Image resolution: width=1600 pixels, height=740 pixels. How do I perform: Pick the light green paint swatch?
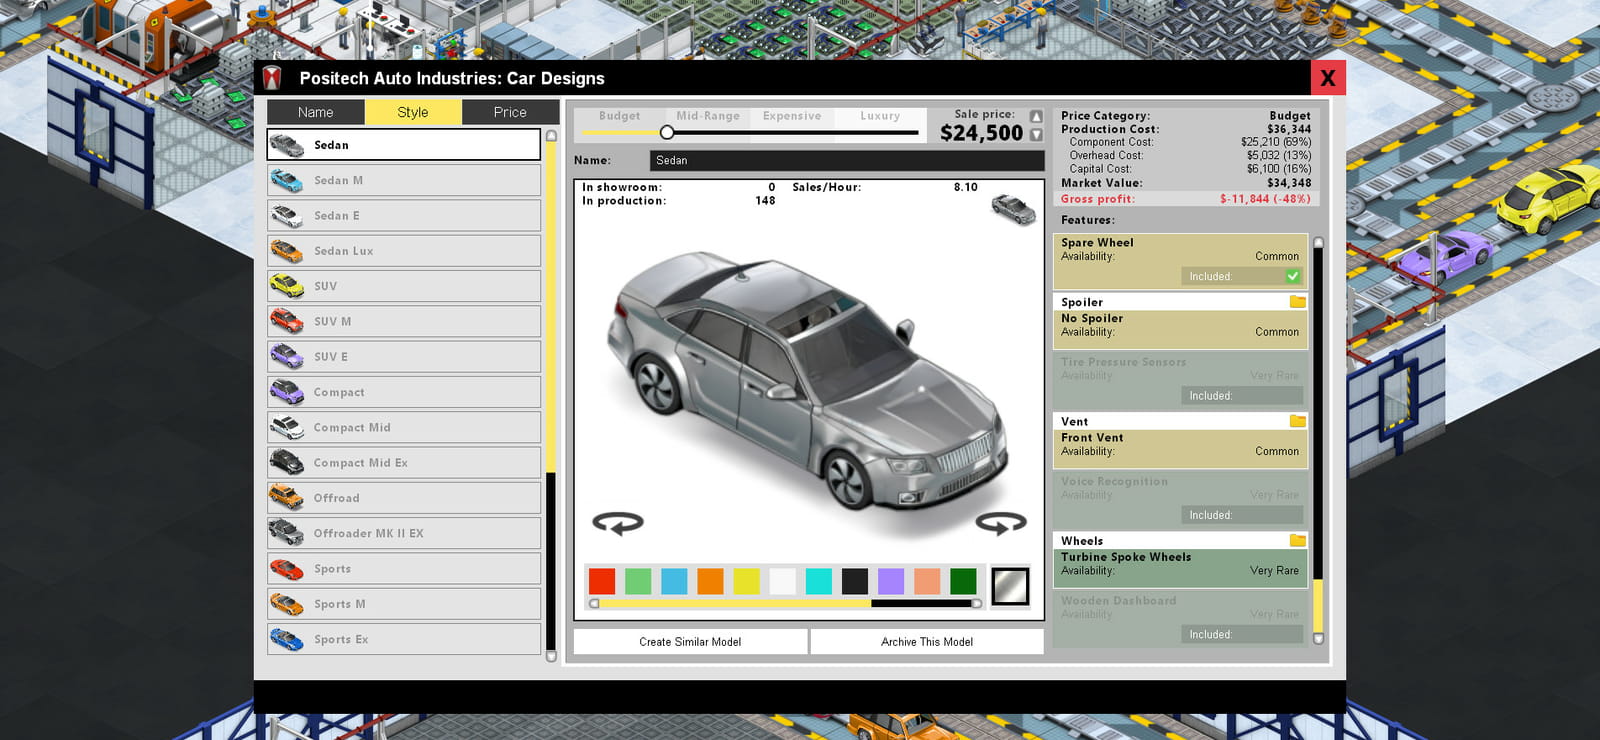[638, 581]
